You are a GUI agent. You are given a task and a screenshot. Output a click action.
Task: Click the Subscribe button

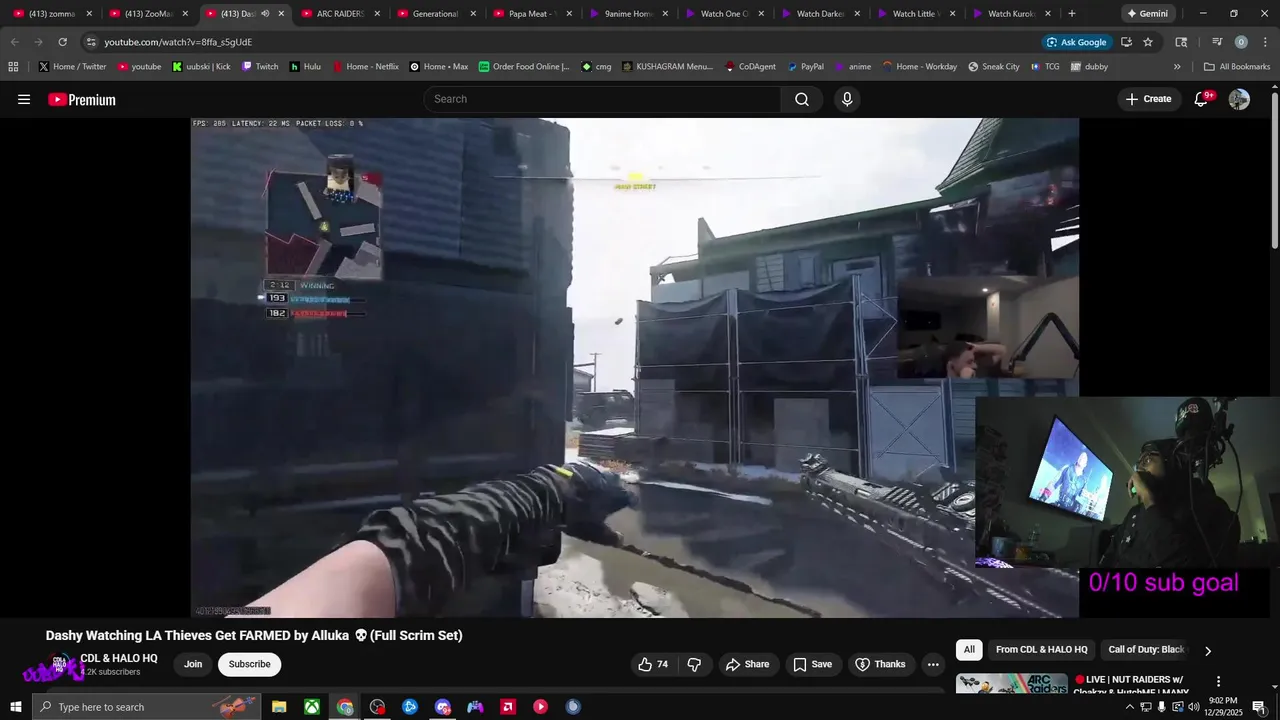[249, 664]
